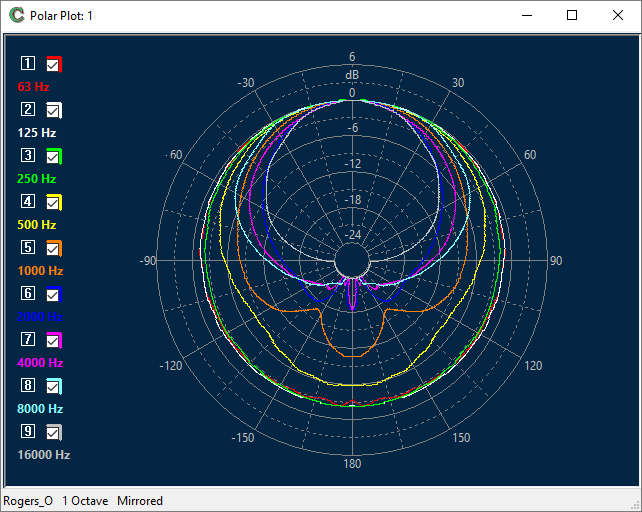
Task: Click the numbered box 8 for 8000 Hz
Action: coord(28,386)
